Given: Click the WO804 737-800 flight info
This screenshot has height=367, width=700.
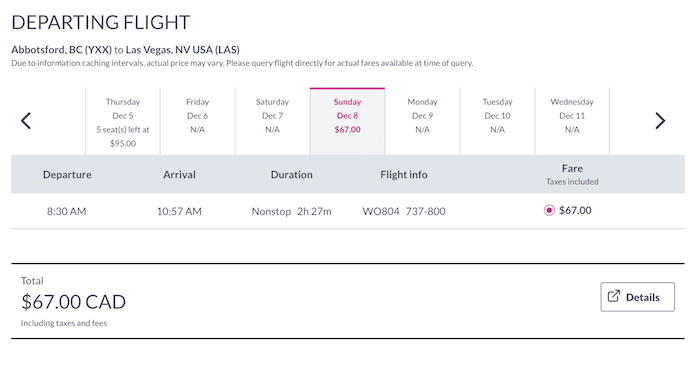Looking at the screenshot, I should (404, 211).
